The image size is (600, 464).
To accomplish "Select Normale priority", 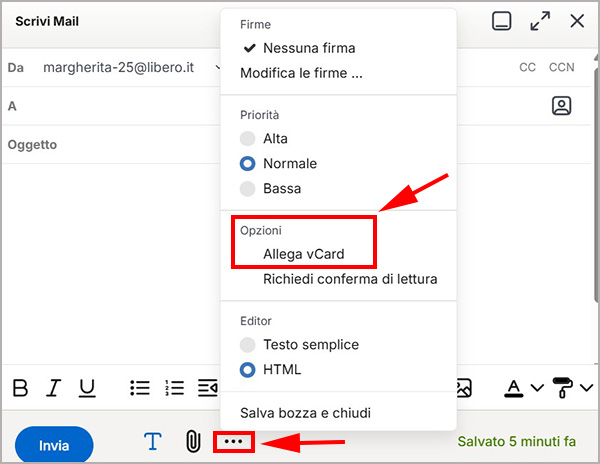I will tap(279, 164).
